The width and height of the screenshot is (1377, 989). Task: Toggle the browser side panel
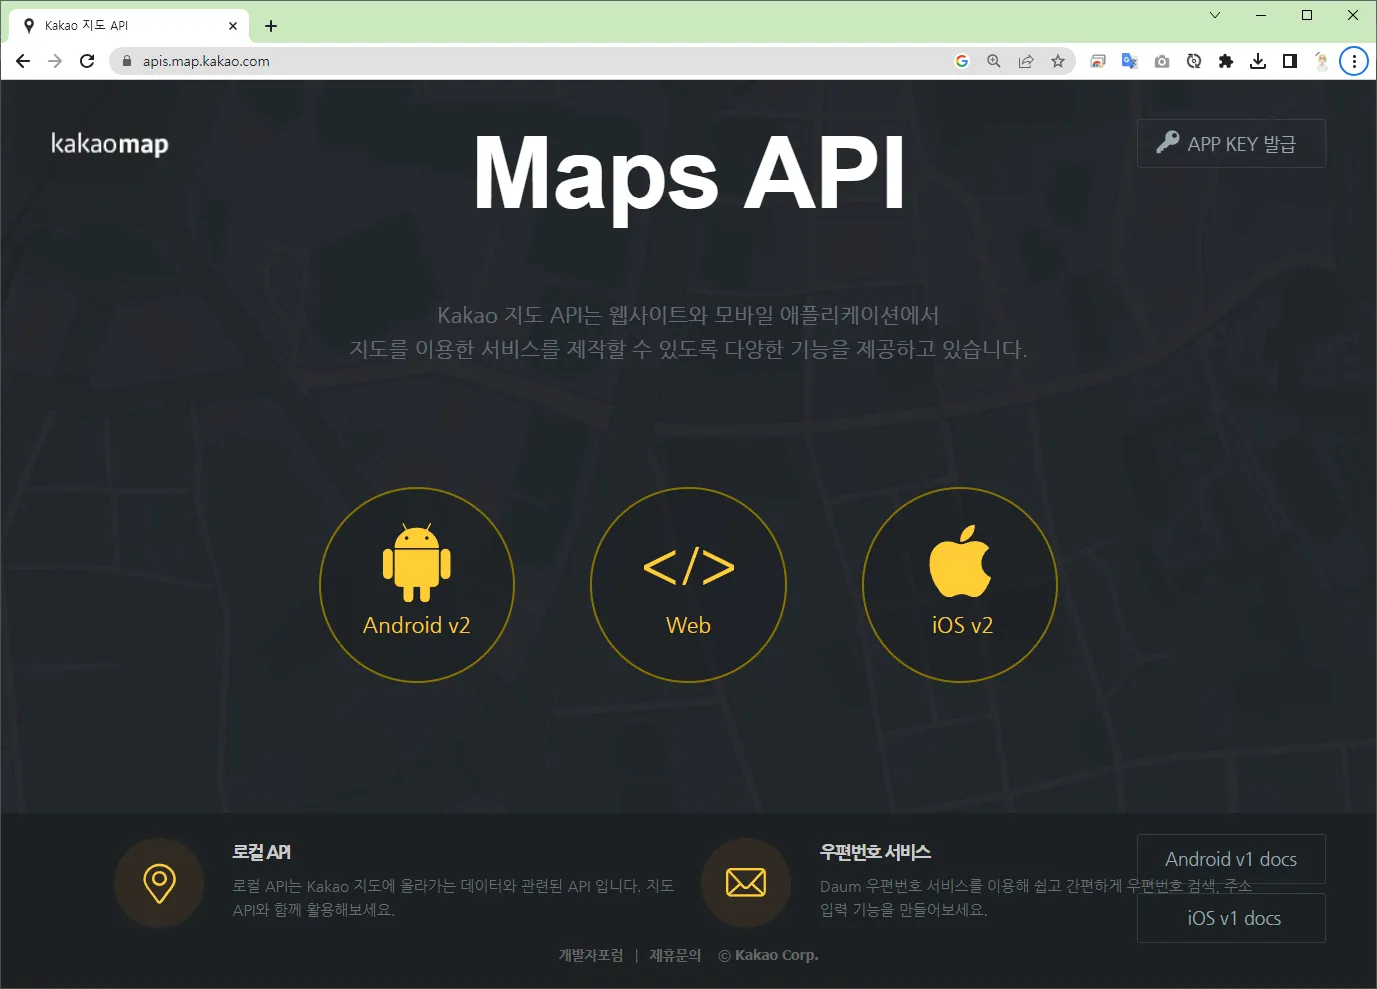(x=1290, y=61)
